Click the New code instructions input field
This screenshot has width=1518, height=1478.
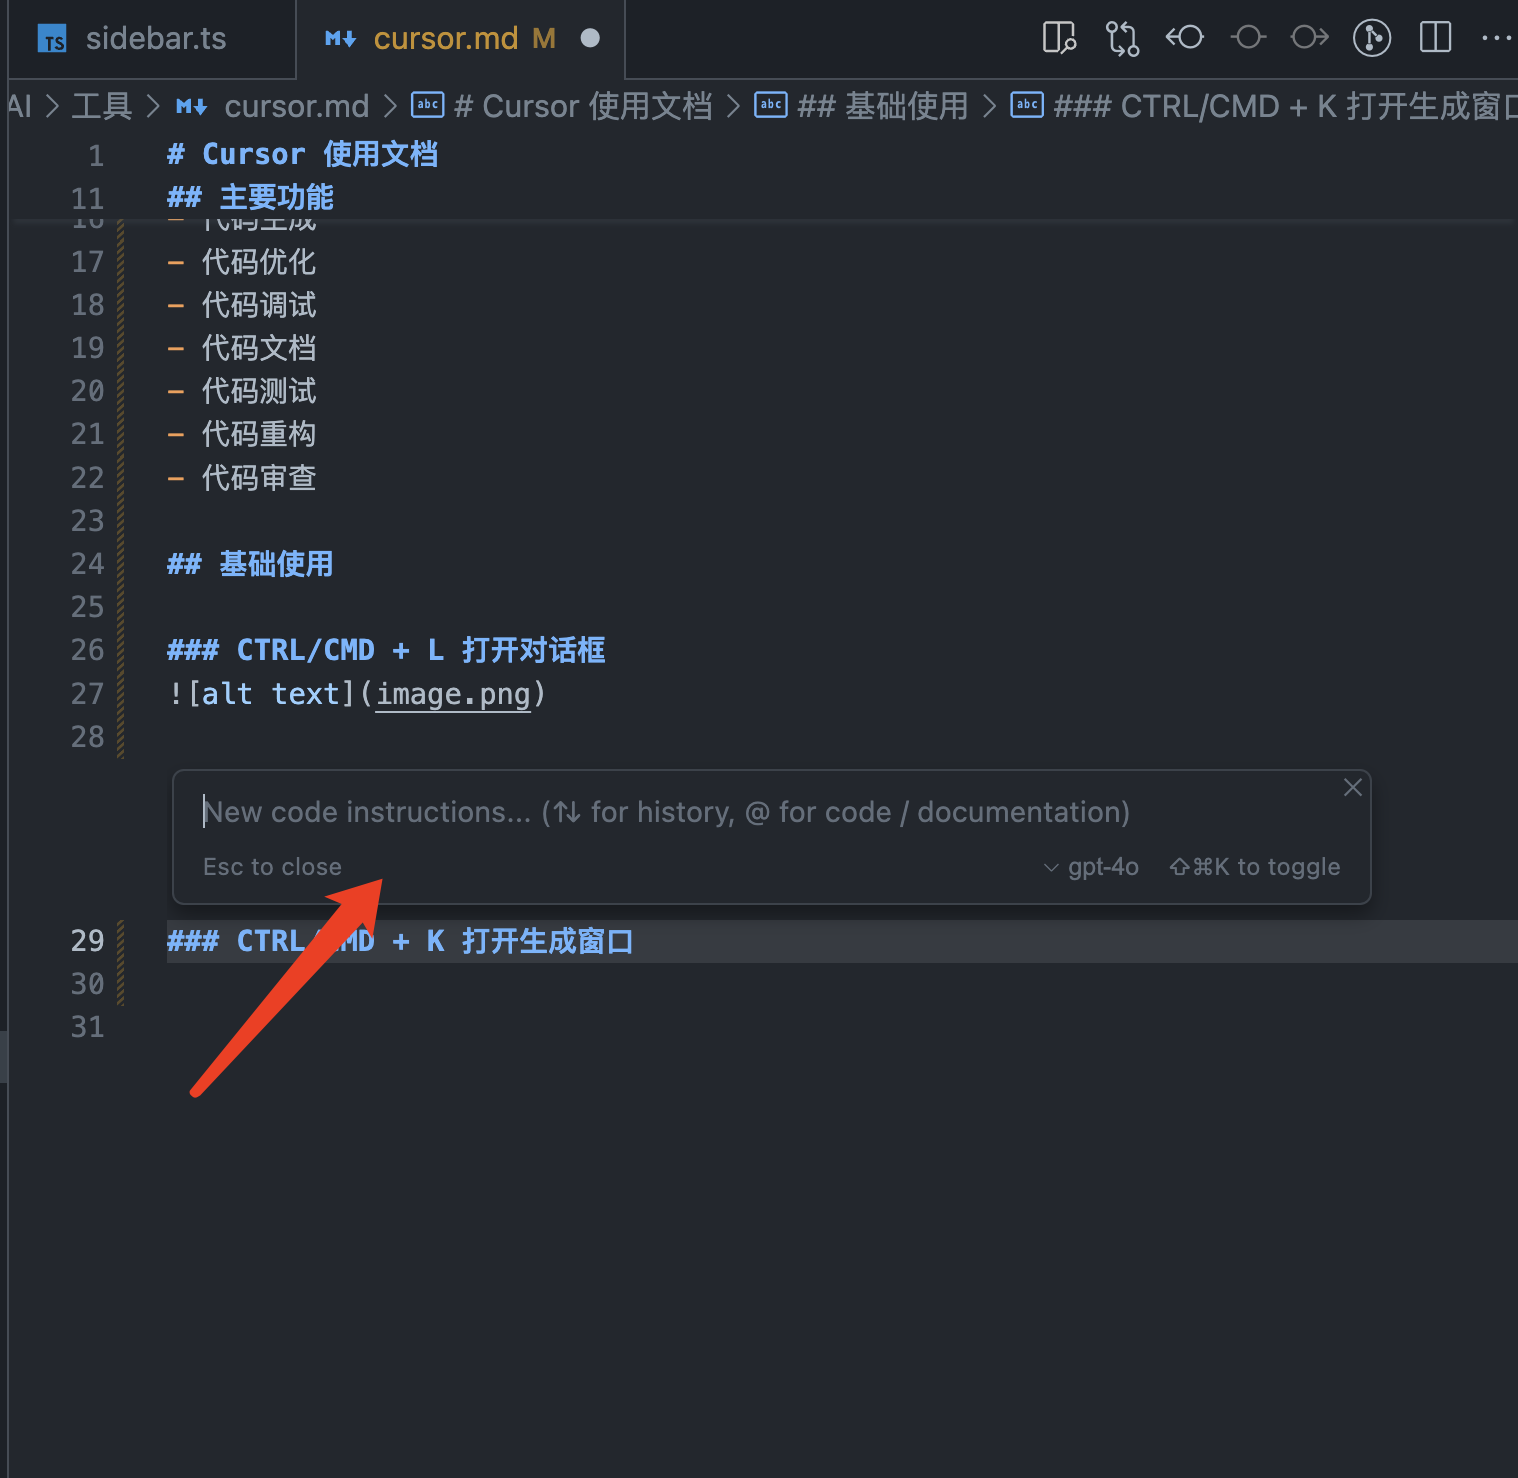click(665, 812)
